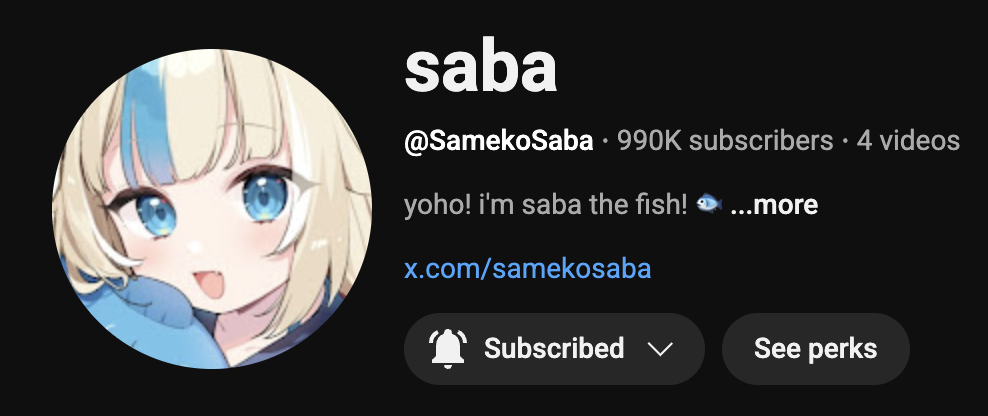Viewport: 988px width, 416px height.
Task: Click the 990K subscribers count
Action: (725, 141)
